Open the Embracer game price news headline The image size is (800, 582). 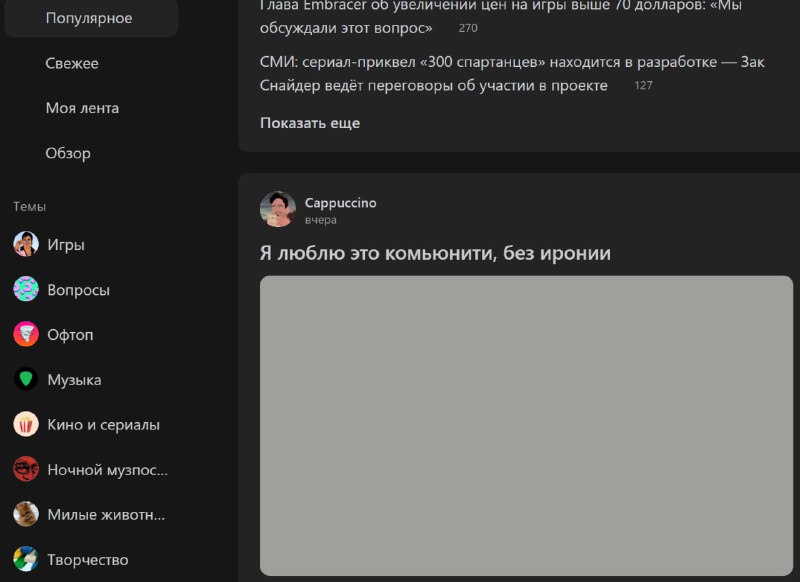(x=501, y=16)
